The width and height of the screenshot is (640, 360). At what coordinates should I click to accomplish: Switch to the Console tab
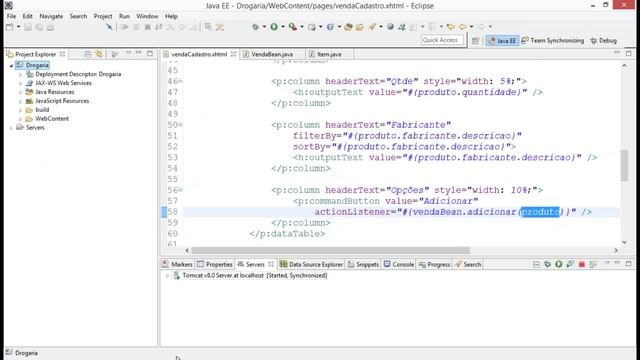399,264
